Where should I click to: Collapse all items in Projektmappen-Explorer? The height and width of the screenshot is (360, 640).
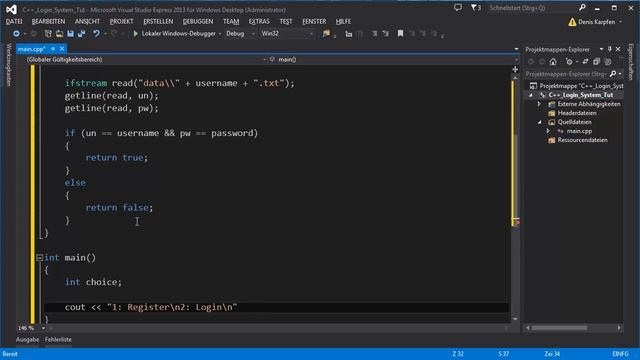596,62
